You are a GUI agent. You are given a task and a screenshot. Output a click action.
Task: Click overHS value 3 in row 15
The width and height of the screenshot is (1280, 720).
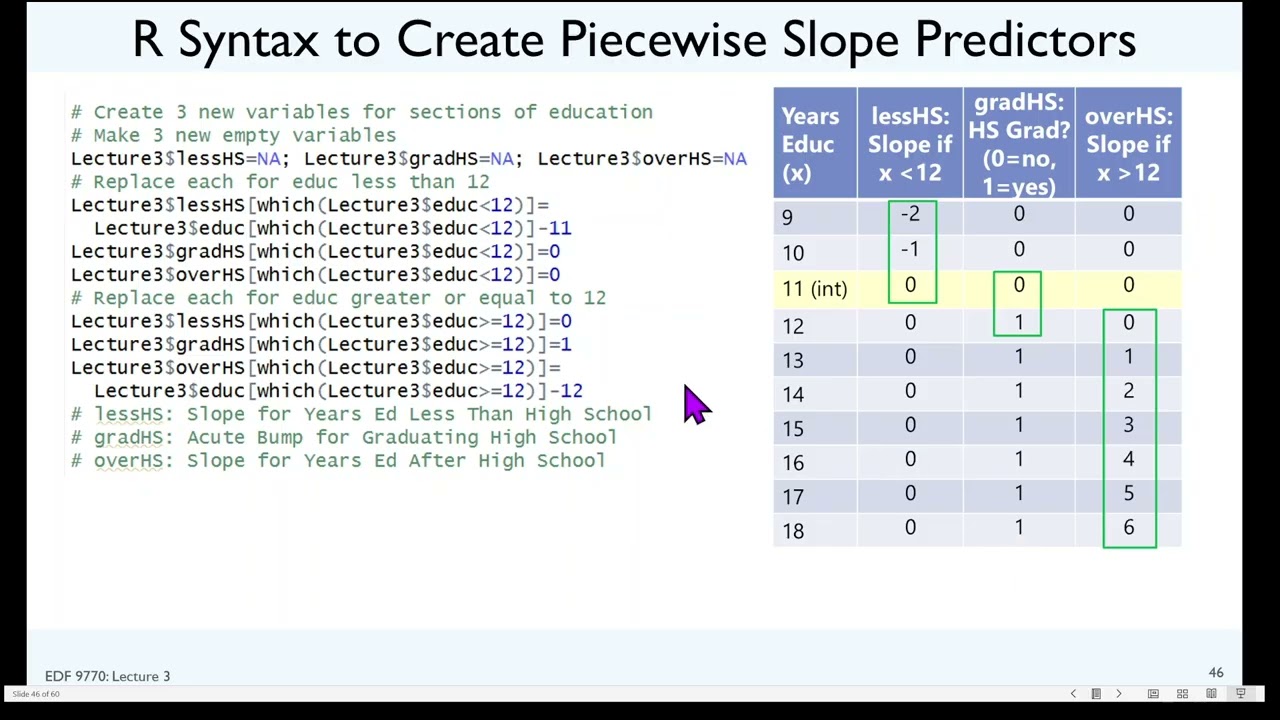coord(1129,425)
